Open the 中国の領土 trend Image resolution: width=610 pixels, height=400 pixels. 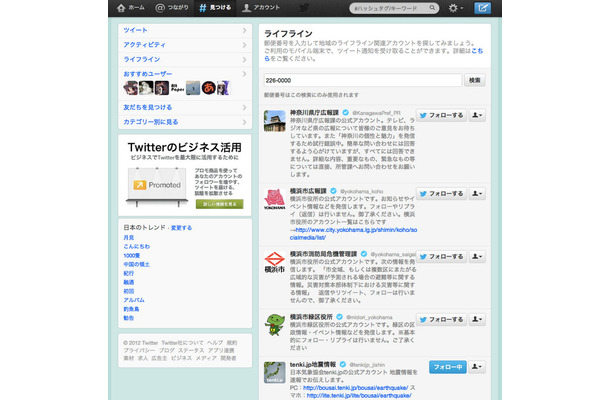pyautogui.click(x=137, y=264)
